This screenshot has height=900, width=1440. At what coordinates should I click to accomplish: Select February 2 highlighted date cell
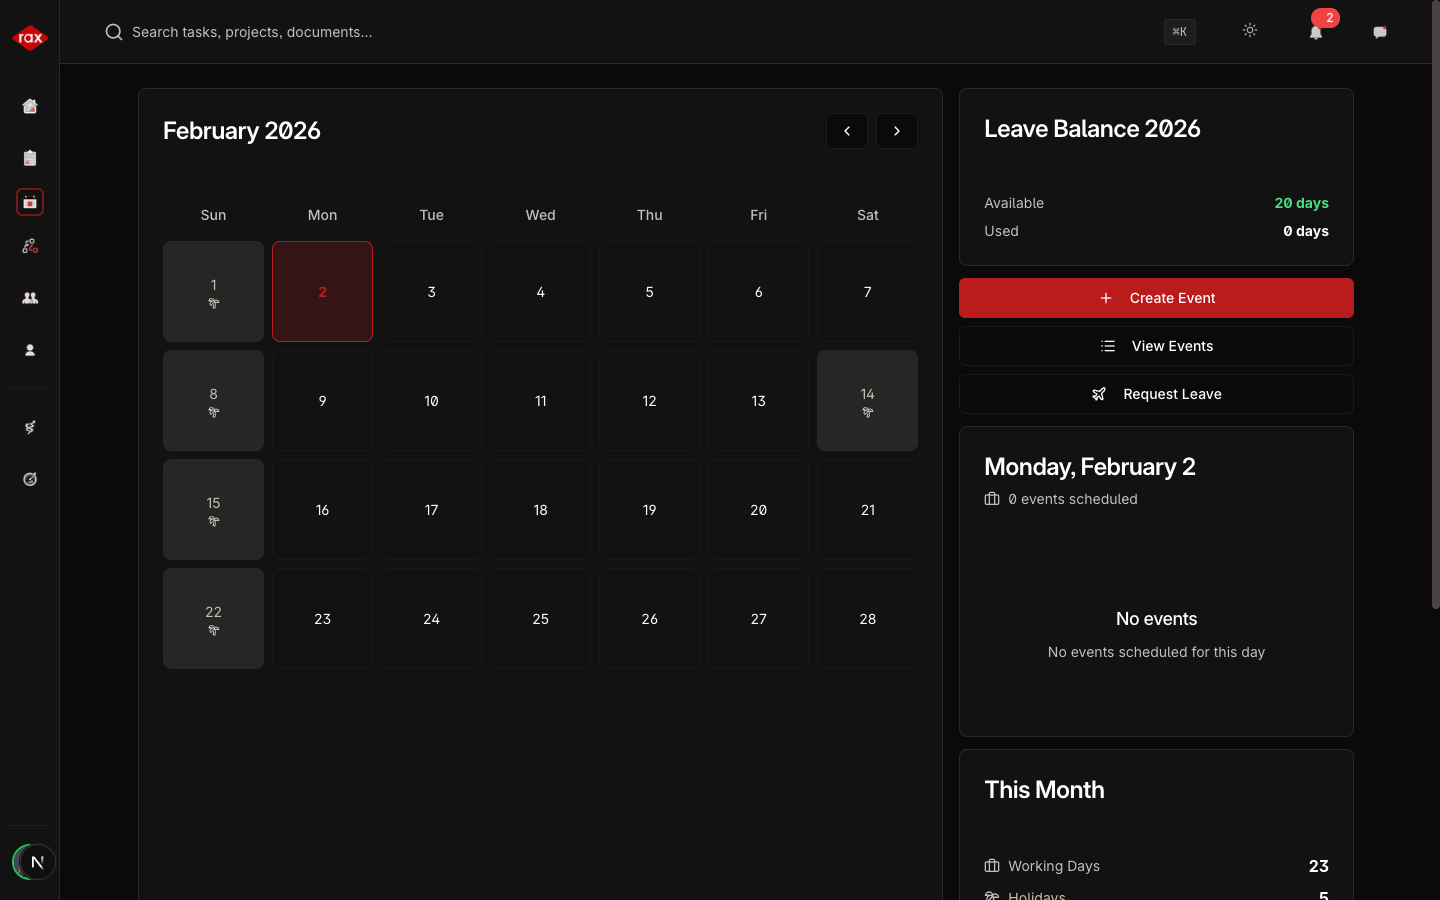322,291
